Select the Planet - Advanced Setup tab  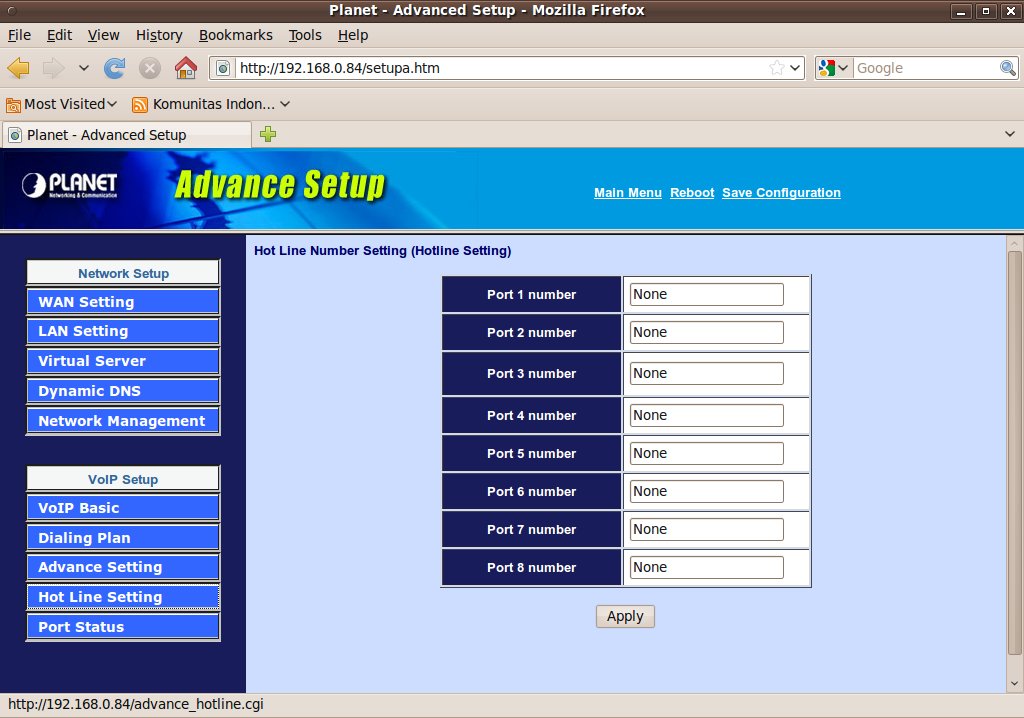[x=127, y=135]
